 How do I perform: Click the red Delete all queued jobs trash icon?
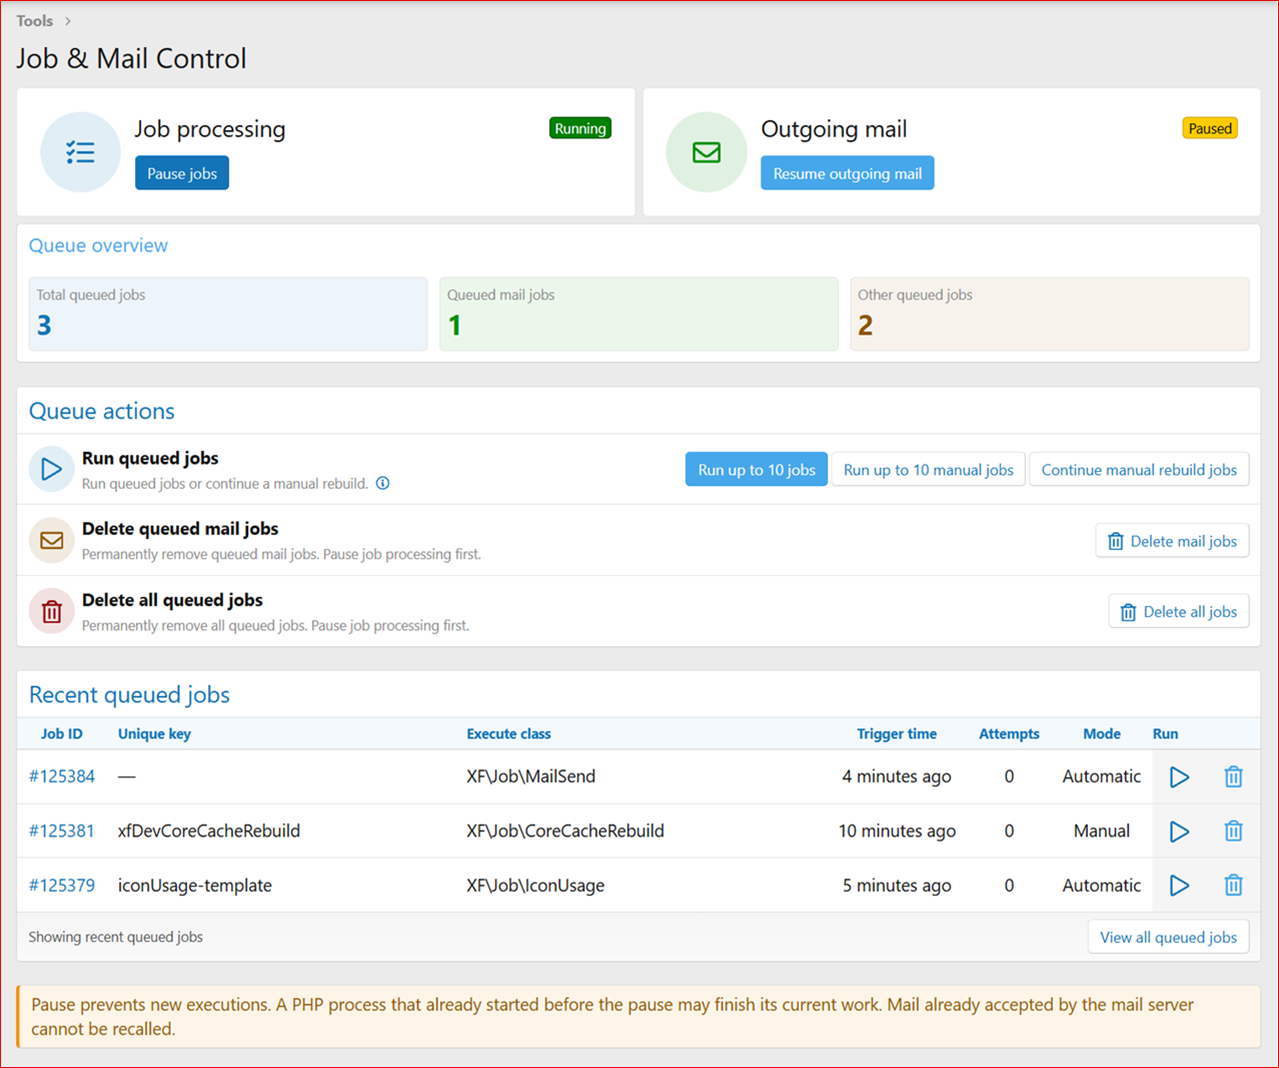click(x=51, y=611)
